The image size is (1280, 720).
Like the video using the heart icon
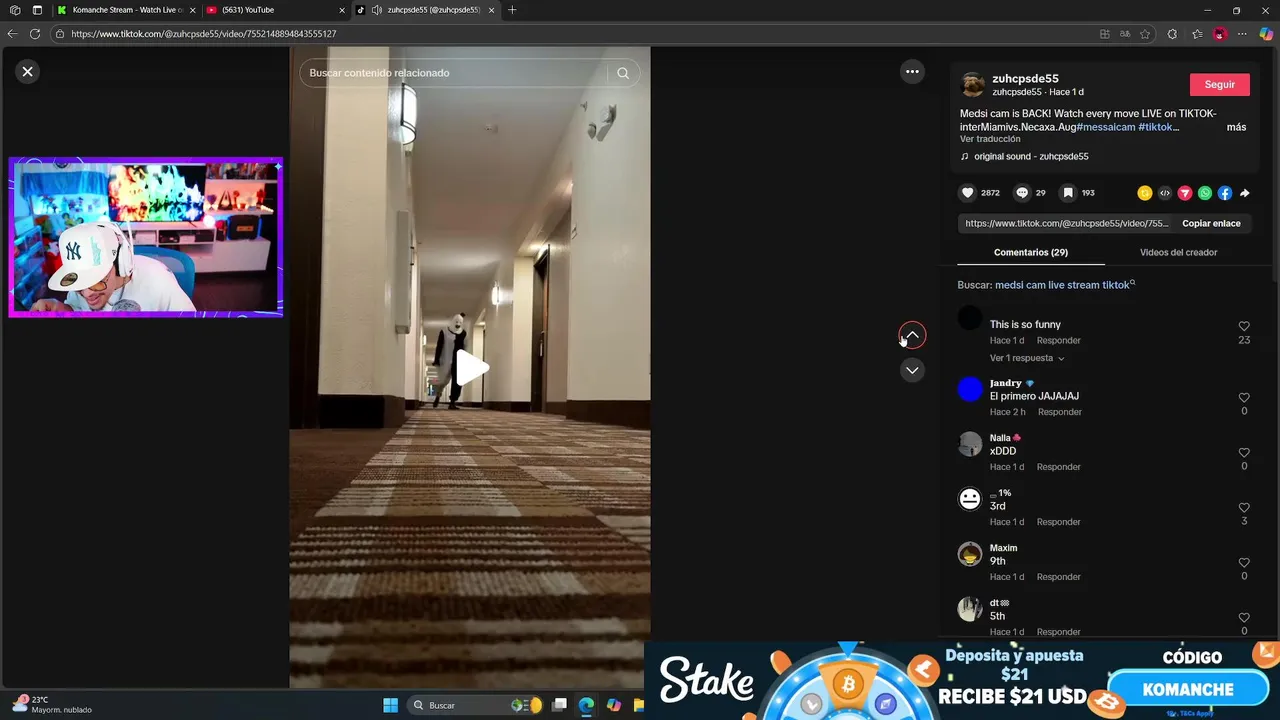(x=967, y=193)
